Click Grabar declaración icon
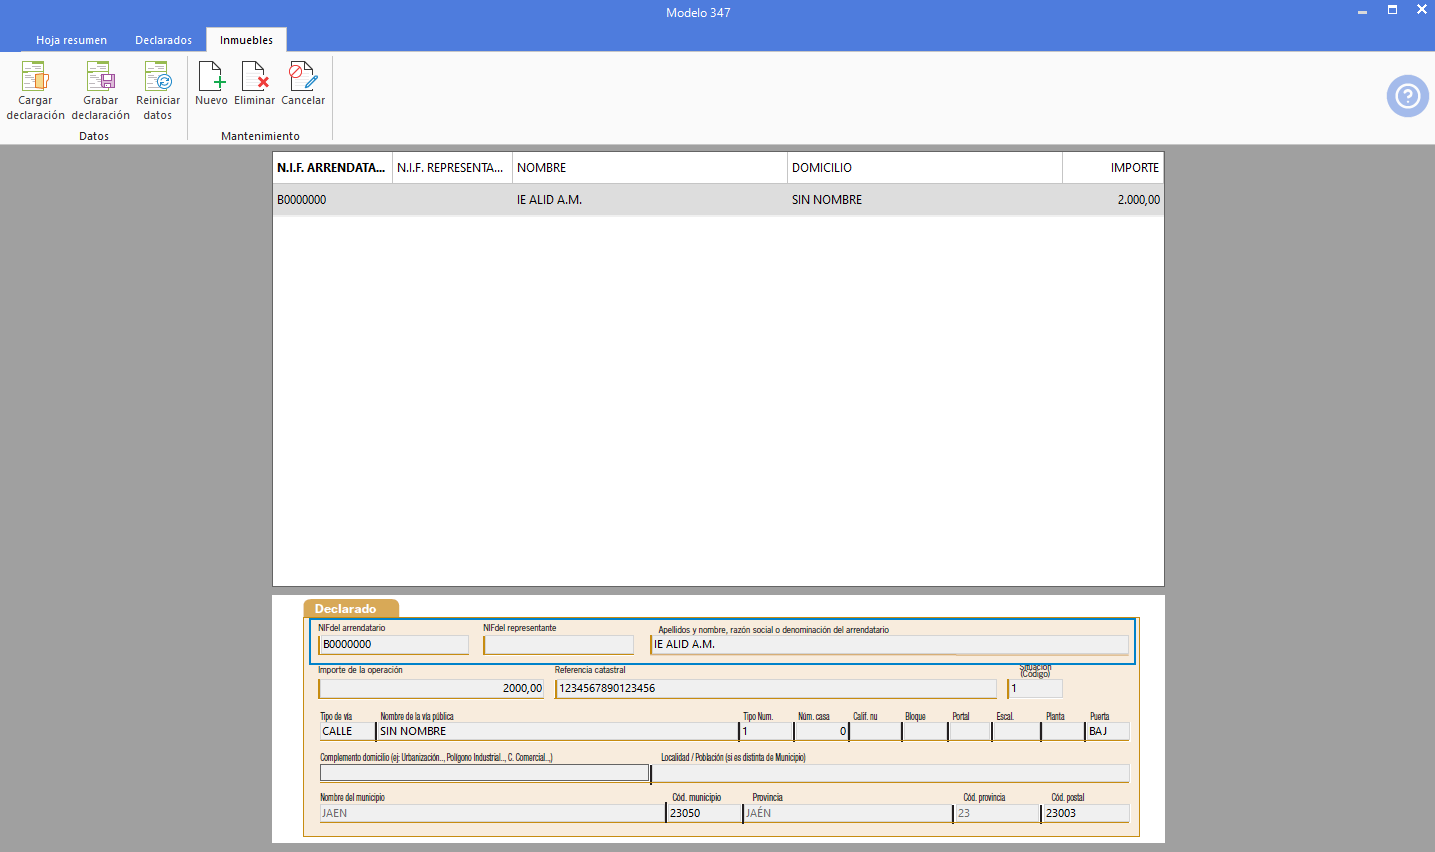Screen dimensions: 1435x852 pyautogui.click(x=100, y=76)
